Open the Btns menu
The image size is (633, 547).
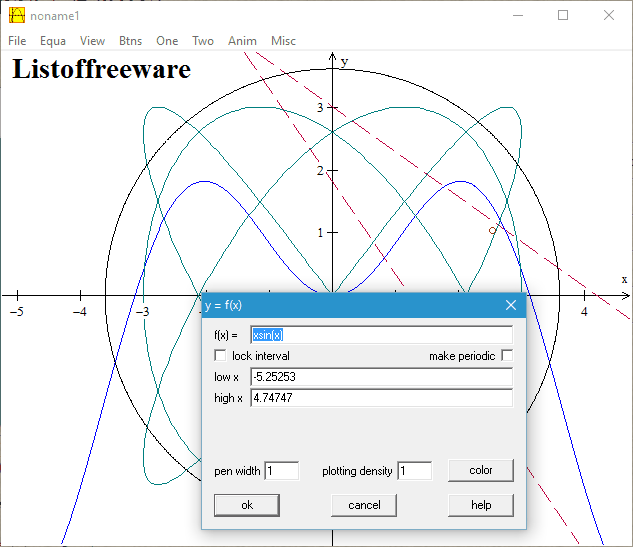coord(130,41)
